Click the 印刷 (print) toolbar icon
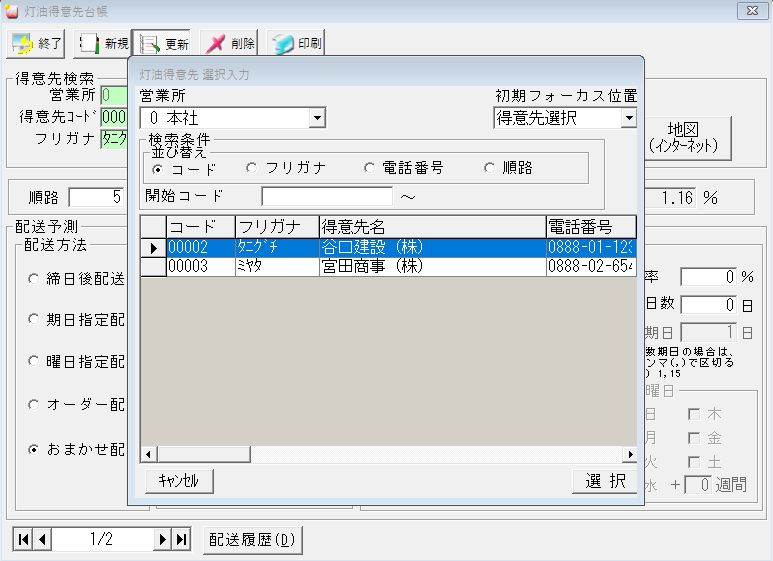 tap(296, 44)
